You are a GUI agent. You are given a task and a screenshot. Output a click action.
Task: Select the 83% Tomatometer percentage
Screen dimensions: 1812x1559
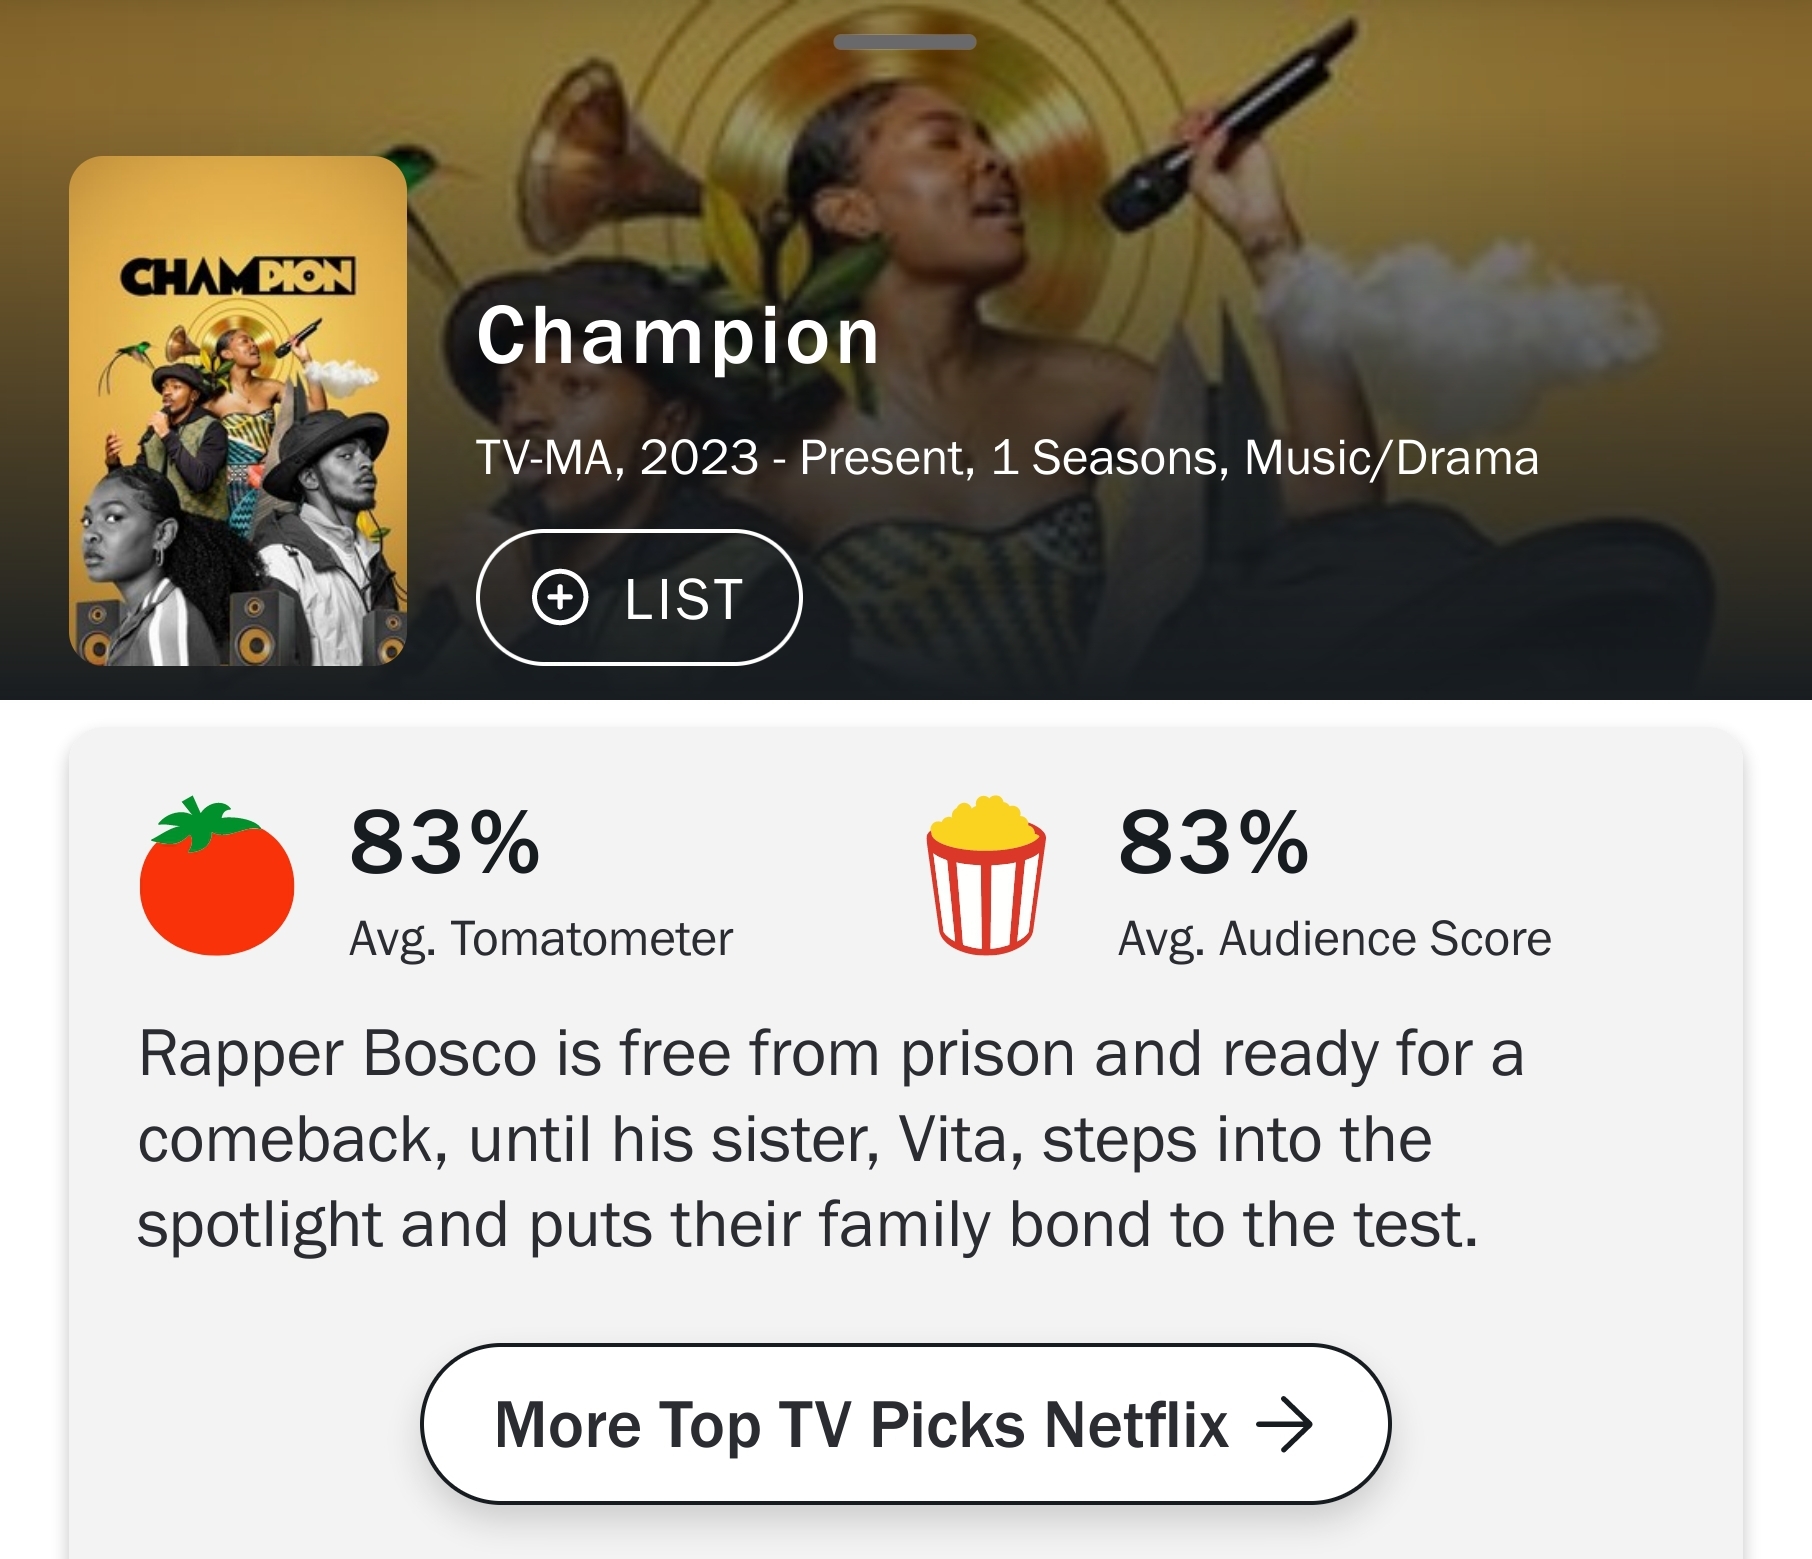click(444, 843)
